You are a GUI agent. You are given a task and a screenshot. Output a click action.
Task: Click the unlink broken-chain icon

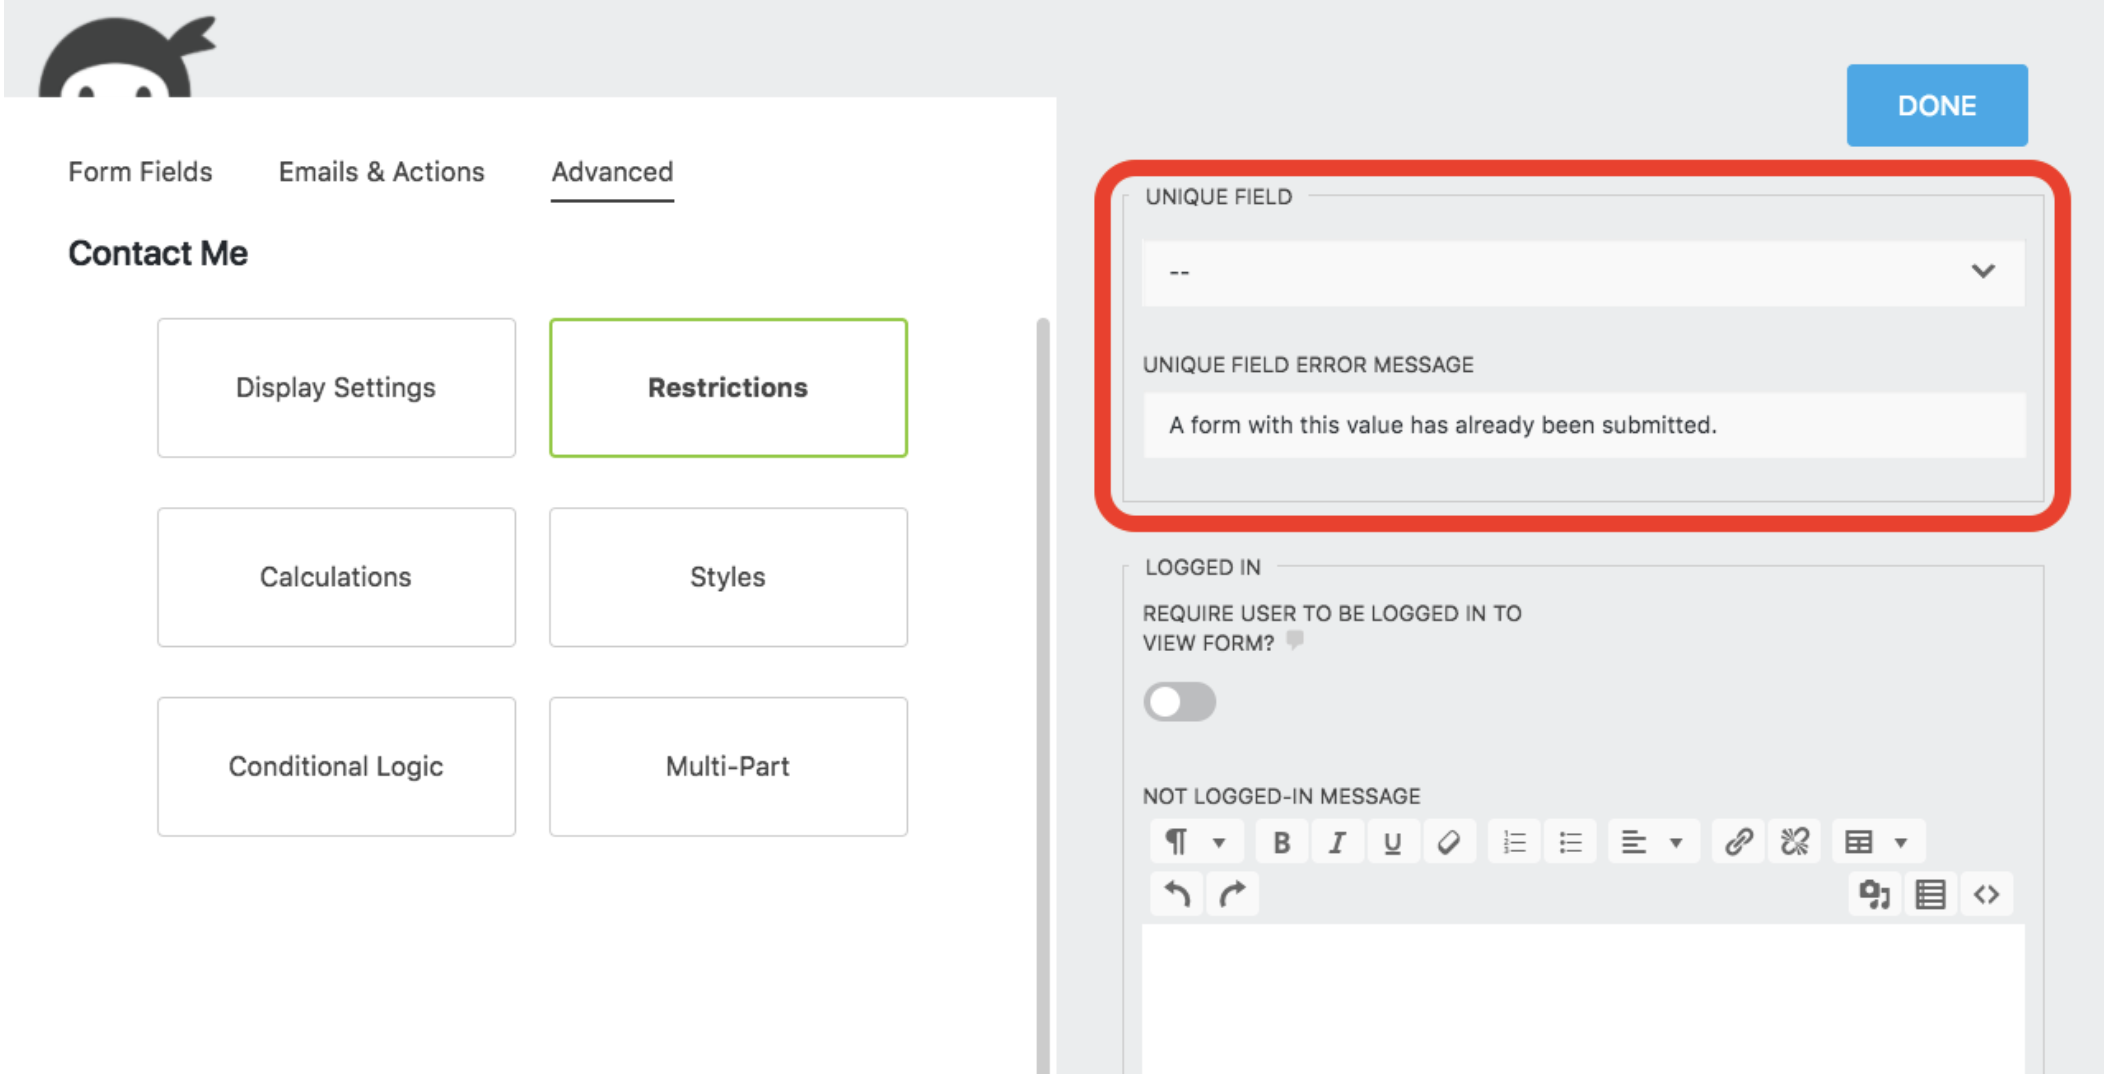pyautogui.click(x=1794, y=843)
